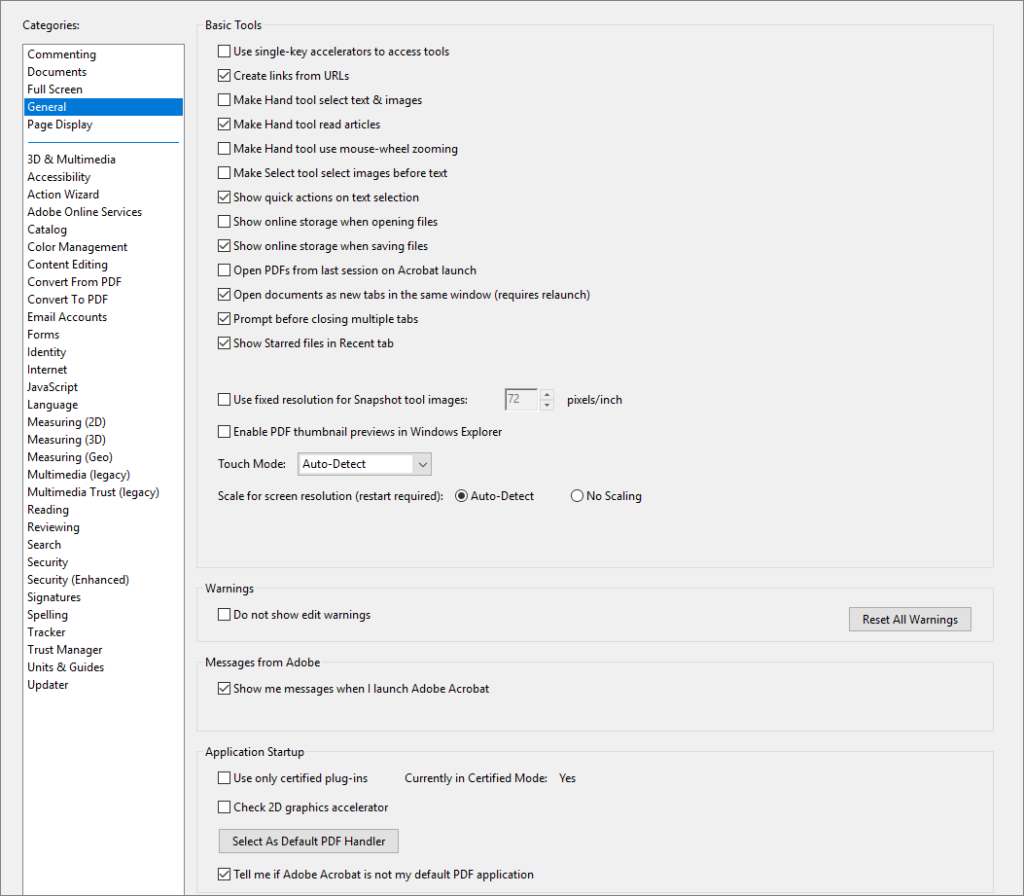Image resolution: width=1024 pixels, height=896 pixels.
Task: Enable Open PDFs from last session on launch
Action: [x=223, y=270]
